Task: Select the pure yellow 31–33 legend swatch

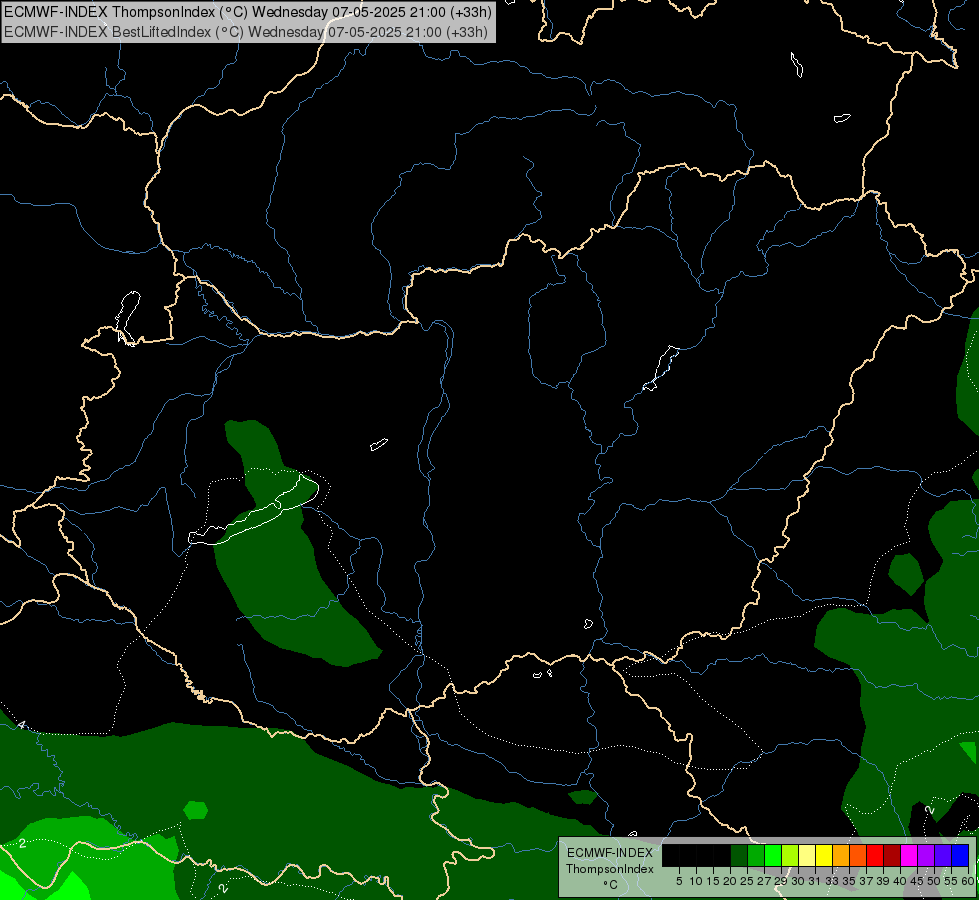Action: (x=824, y=855)
